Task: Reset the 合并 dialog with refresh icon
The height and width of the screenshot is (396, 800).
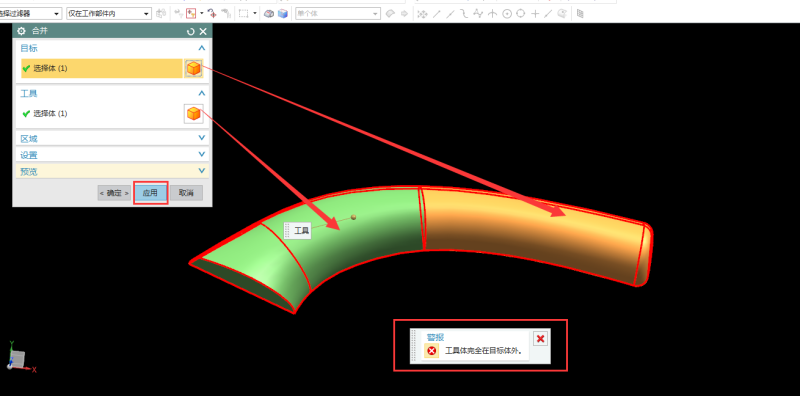Action: point(191,32)
